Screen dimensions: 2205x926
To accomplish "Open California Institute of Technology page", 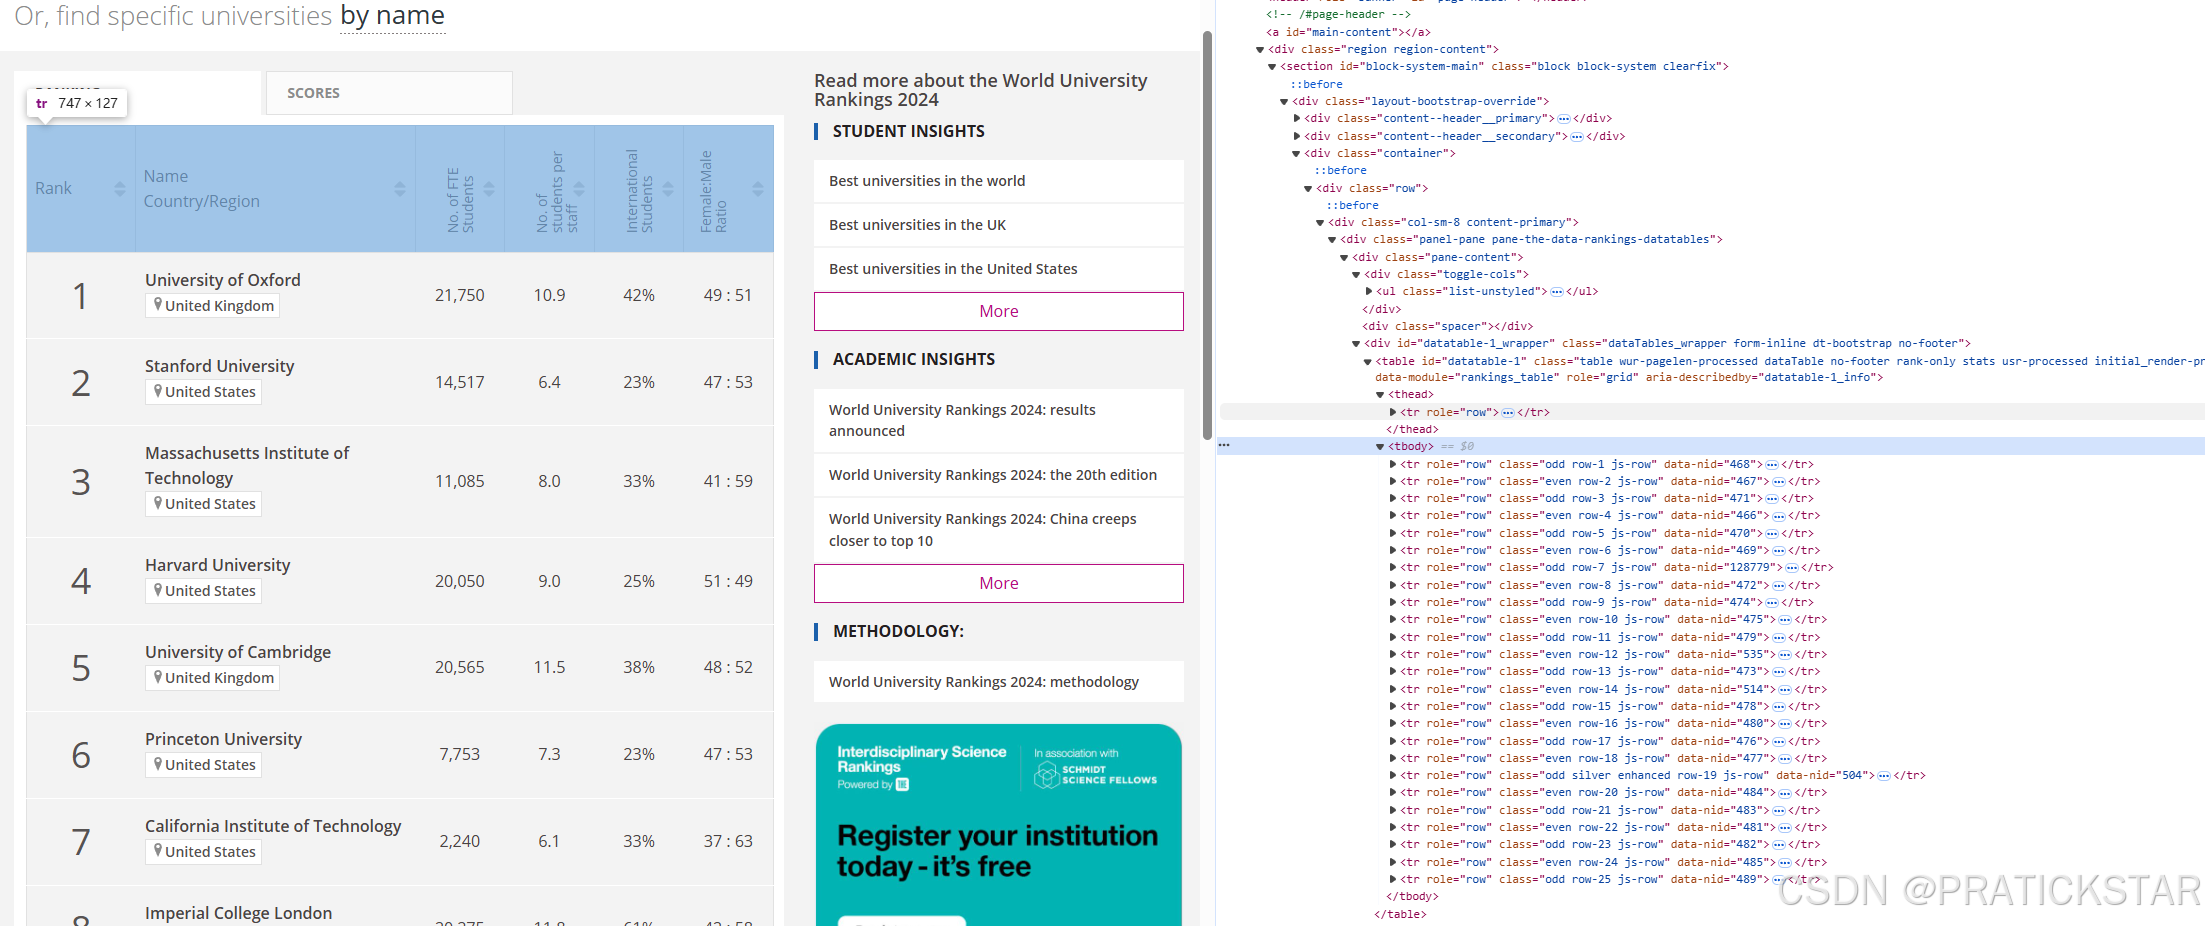I will click(273, 826).
